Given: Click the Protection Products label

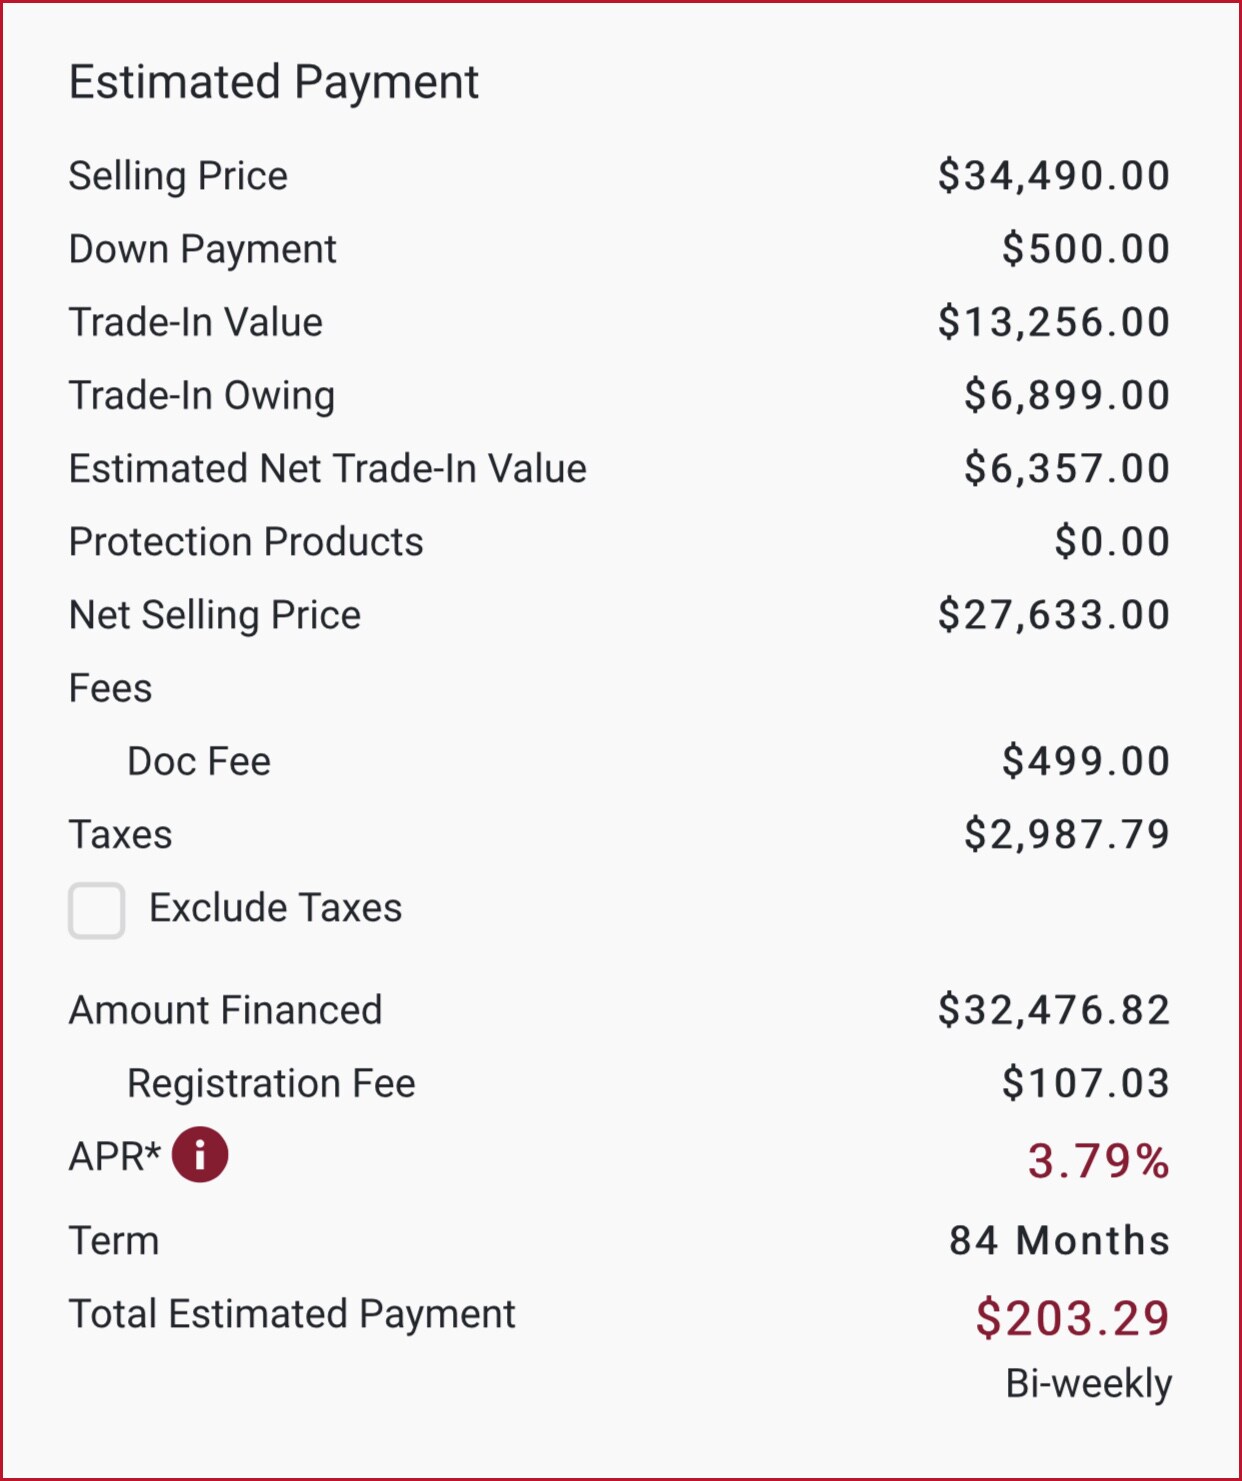Looking at the screenshot, I should pos(246,542).
